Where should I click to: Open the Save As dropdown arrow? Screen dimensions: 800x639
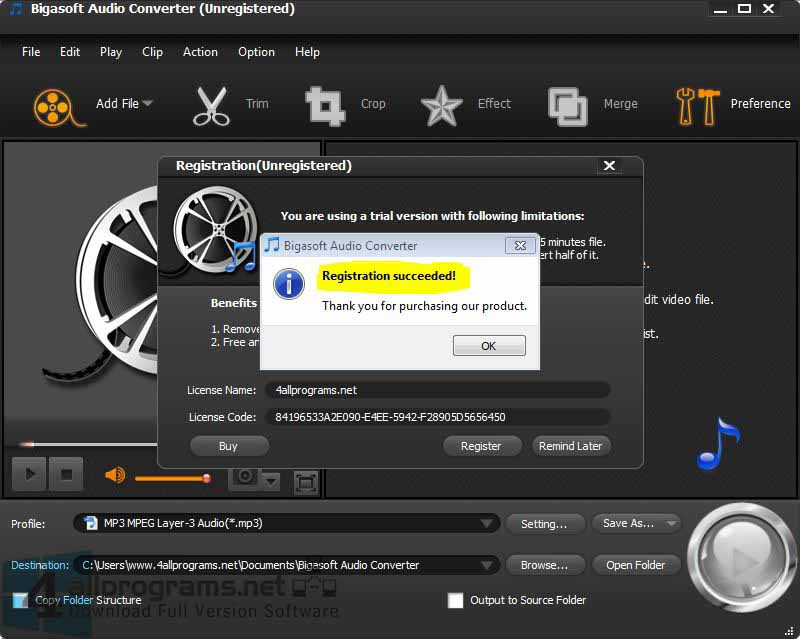pos(672,523)
